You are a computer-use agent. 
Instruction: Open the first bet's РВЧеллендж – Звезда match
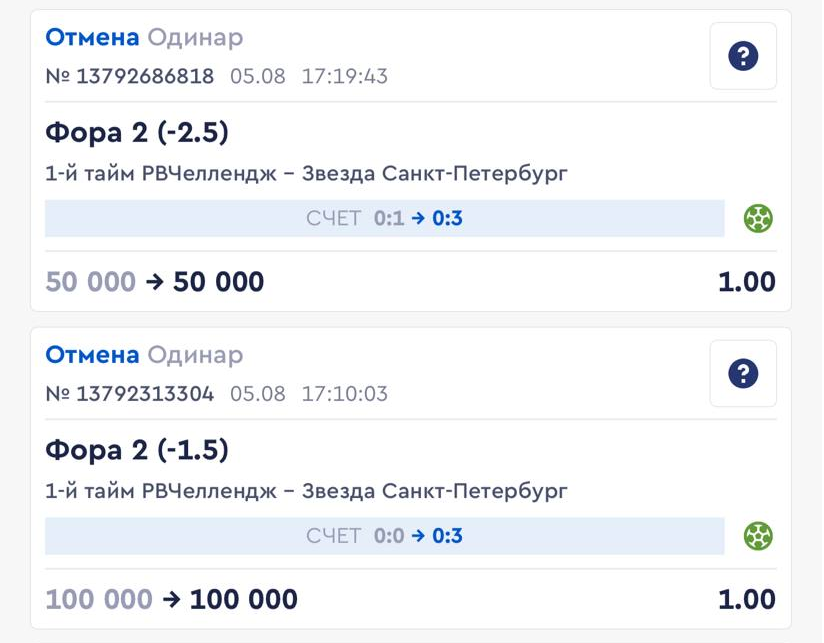click(x=306, y=174)
